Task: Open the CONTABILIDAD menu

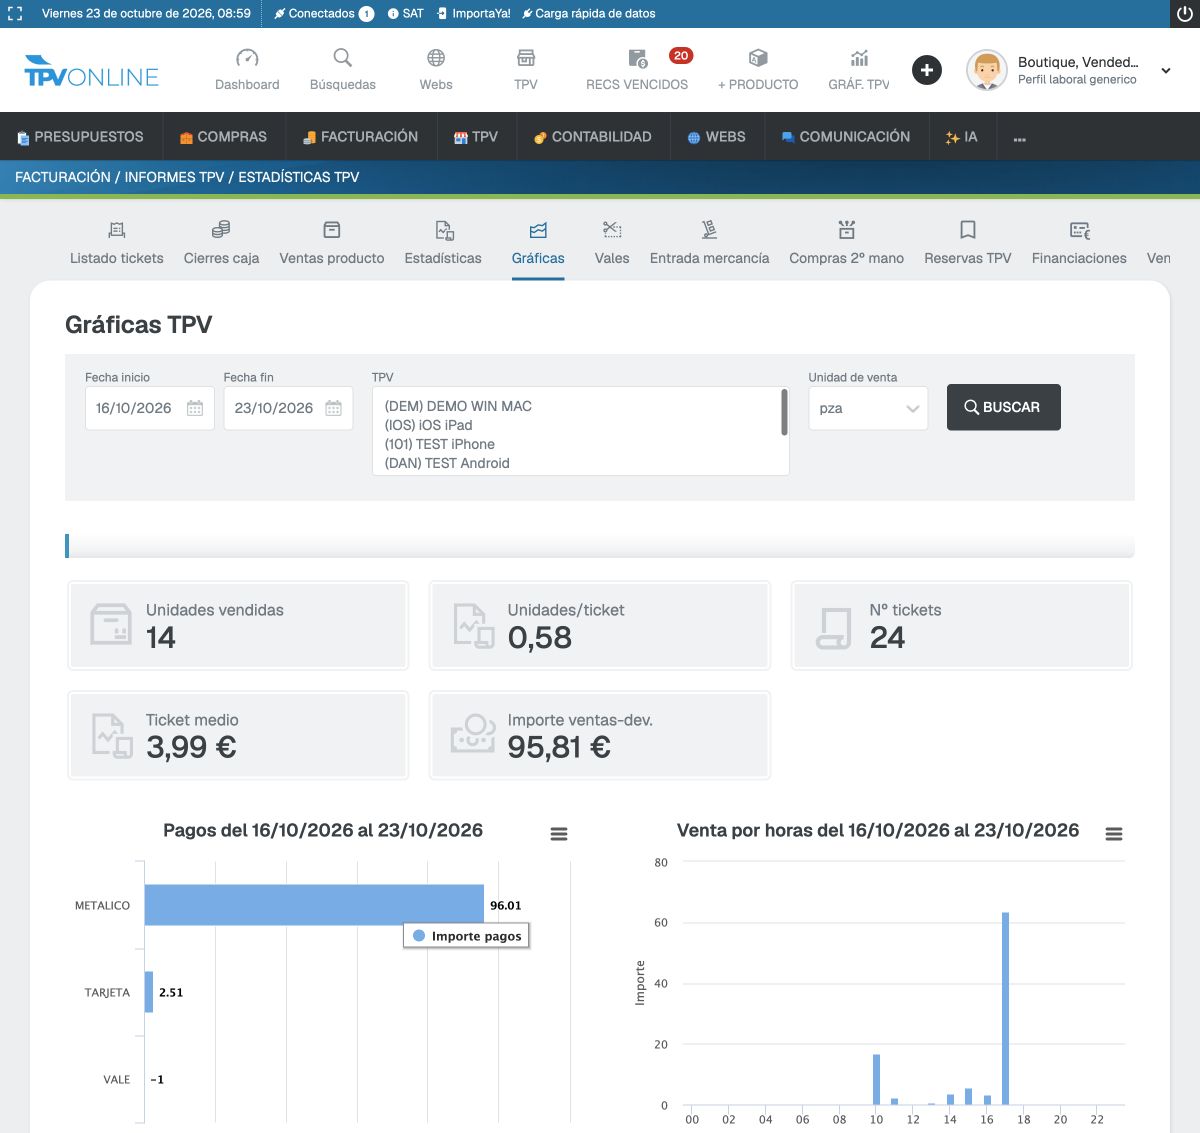Action: tap(592, 137)
